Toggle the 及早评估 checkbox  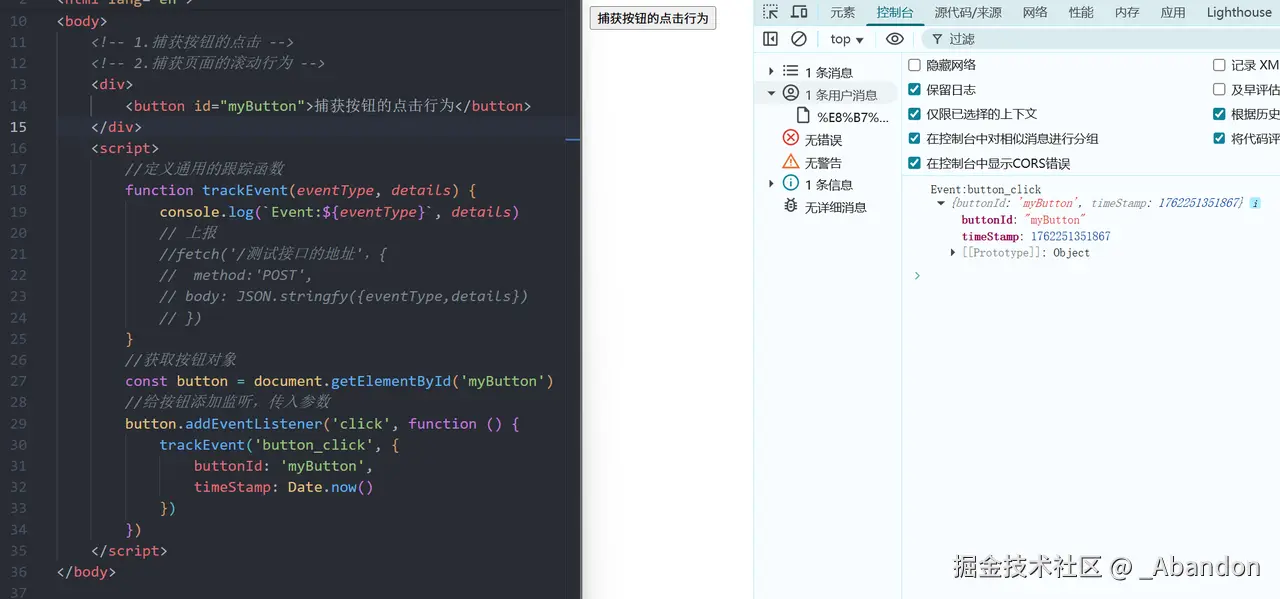coord(1219,89)
